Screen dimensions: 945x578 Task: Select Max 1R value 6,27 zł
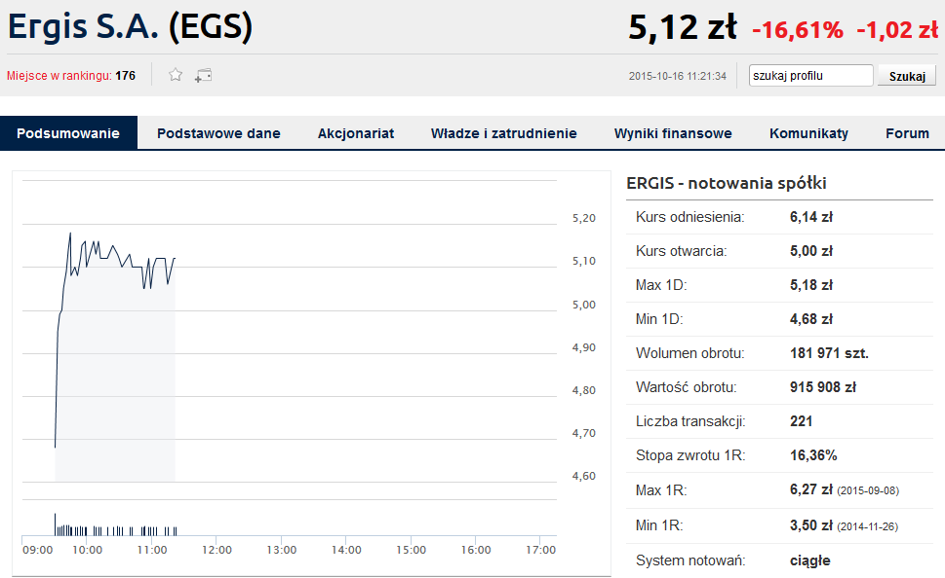pyautogui.click(x=811, y=489)
